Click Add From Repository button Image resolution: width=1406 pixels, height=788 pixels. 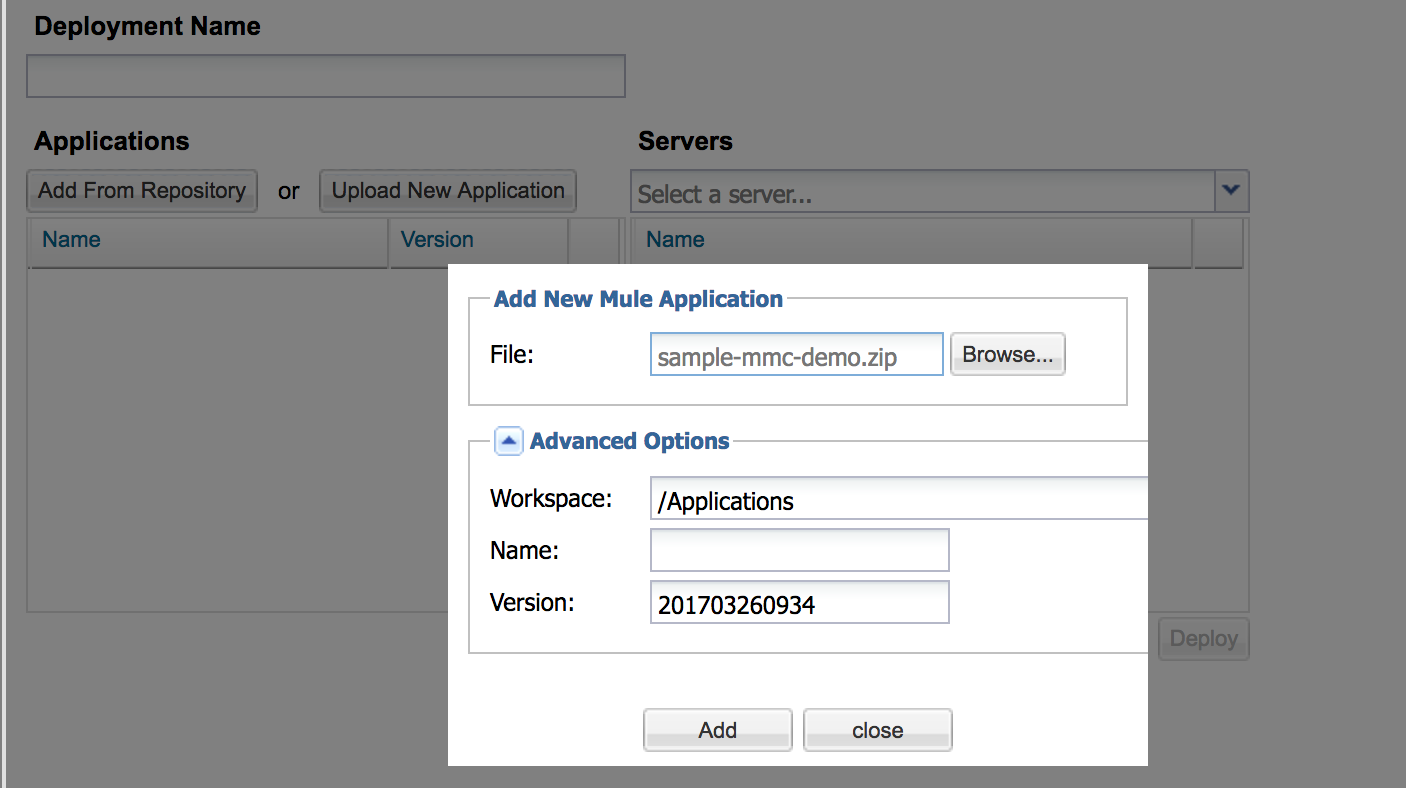tap(142, 191)
